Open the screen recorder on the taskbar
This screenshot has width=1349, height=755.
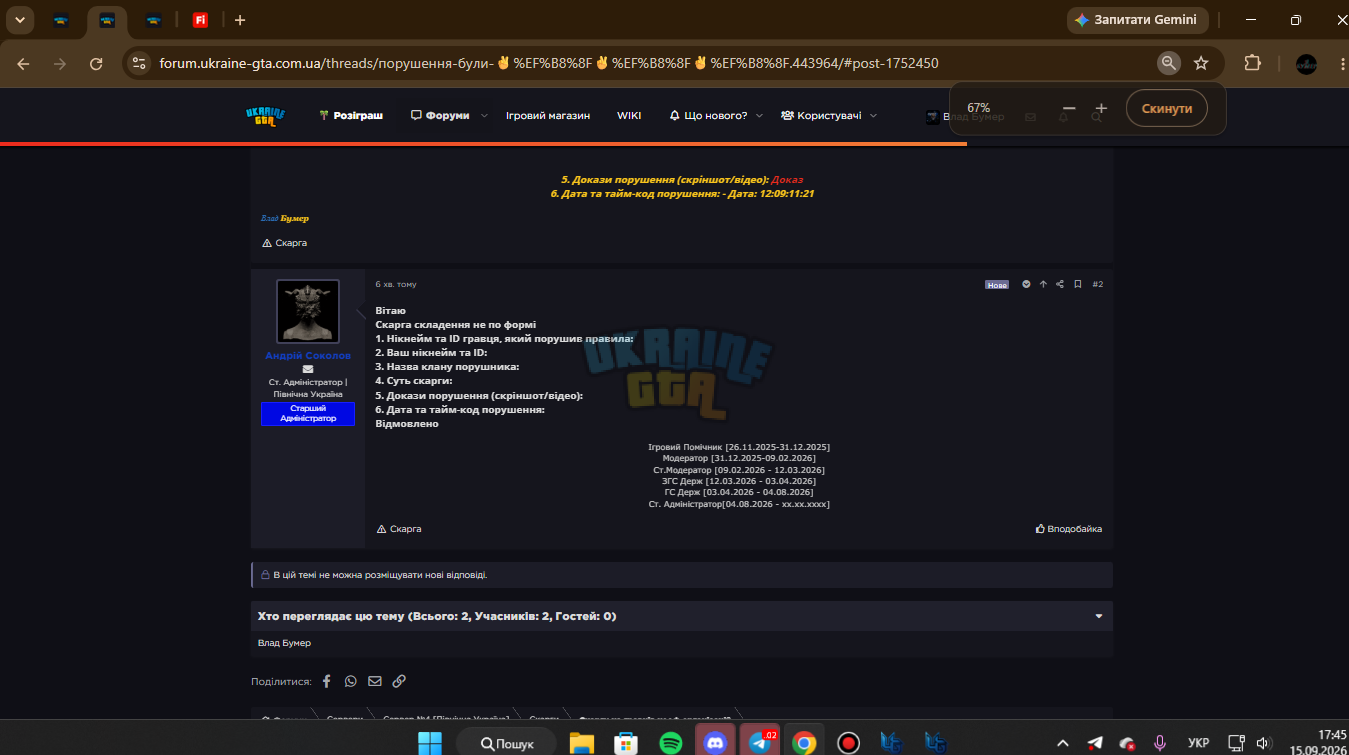[849, 743]
